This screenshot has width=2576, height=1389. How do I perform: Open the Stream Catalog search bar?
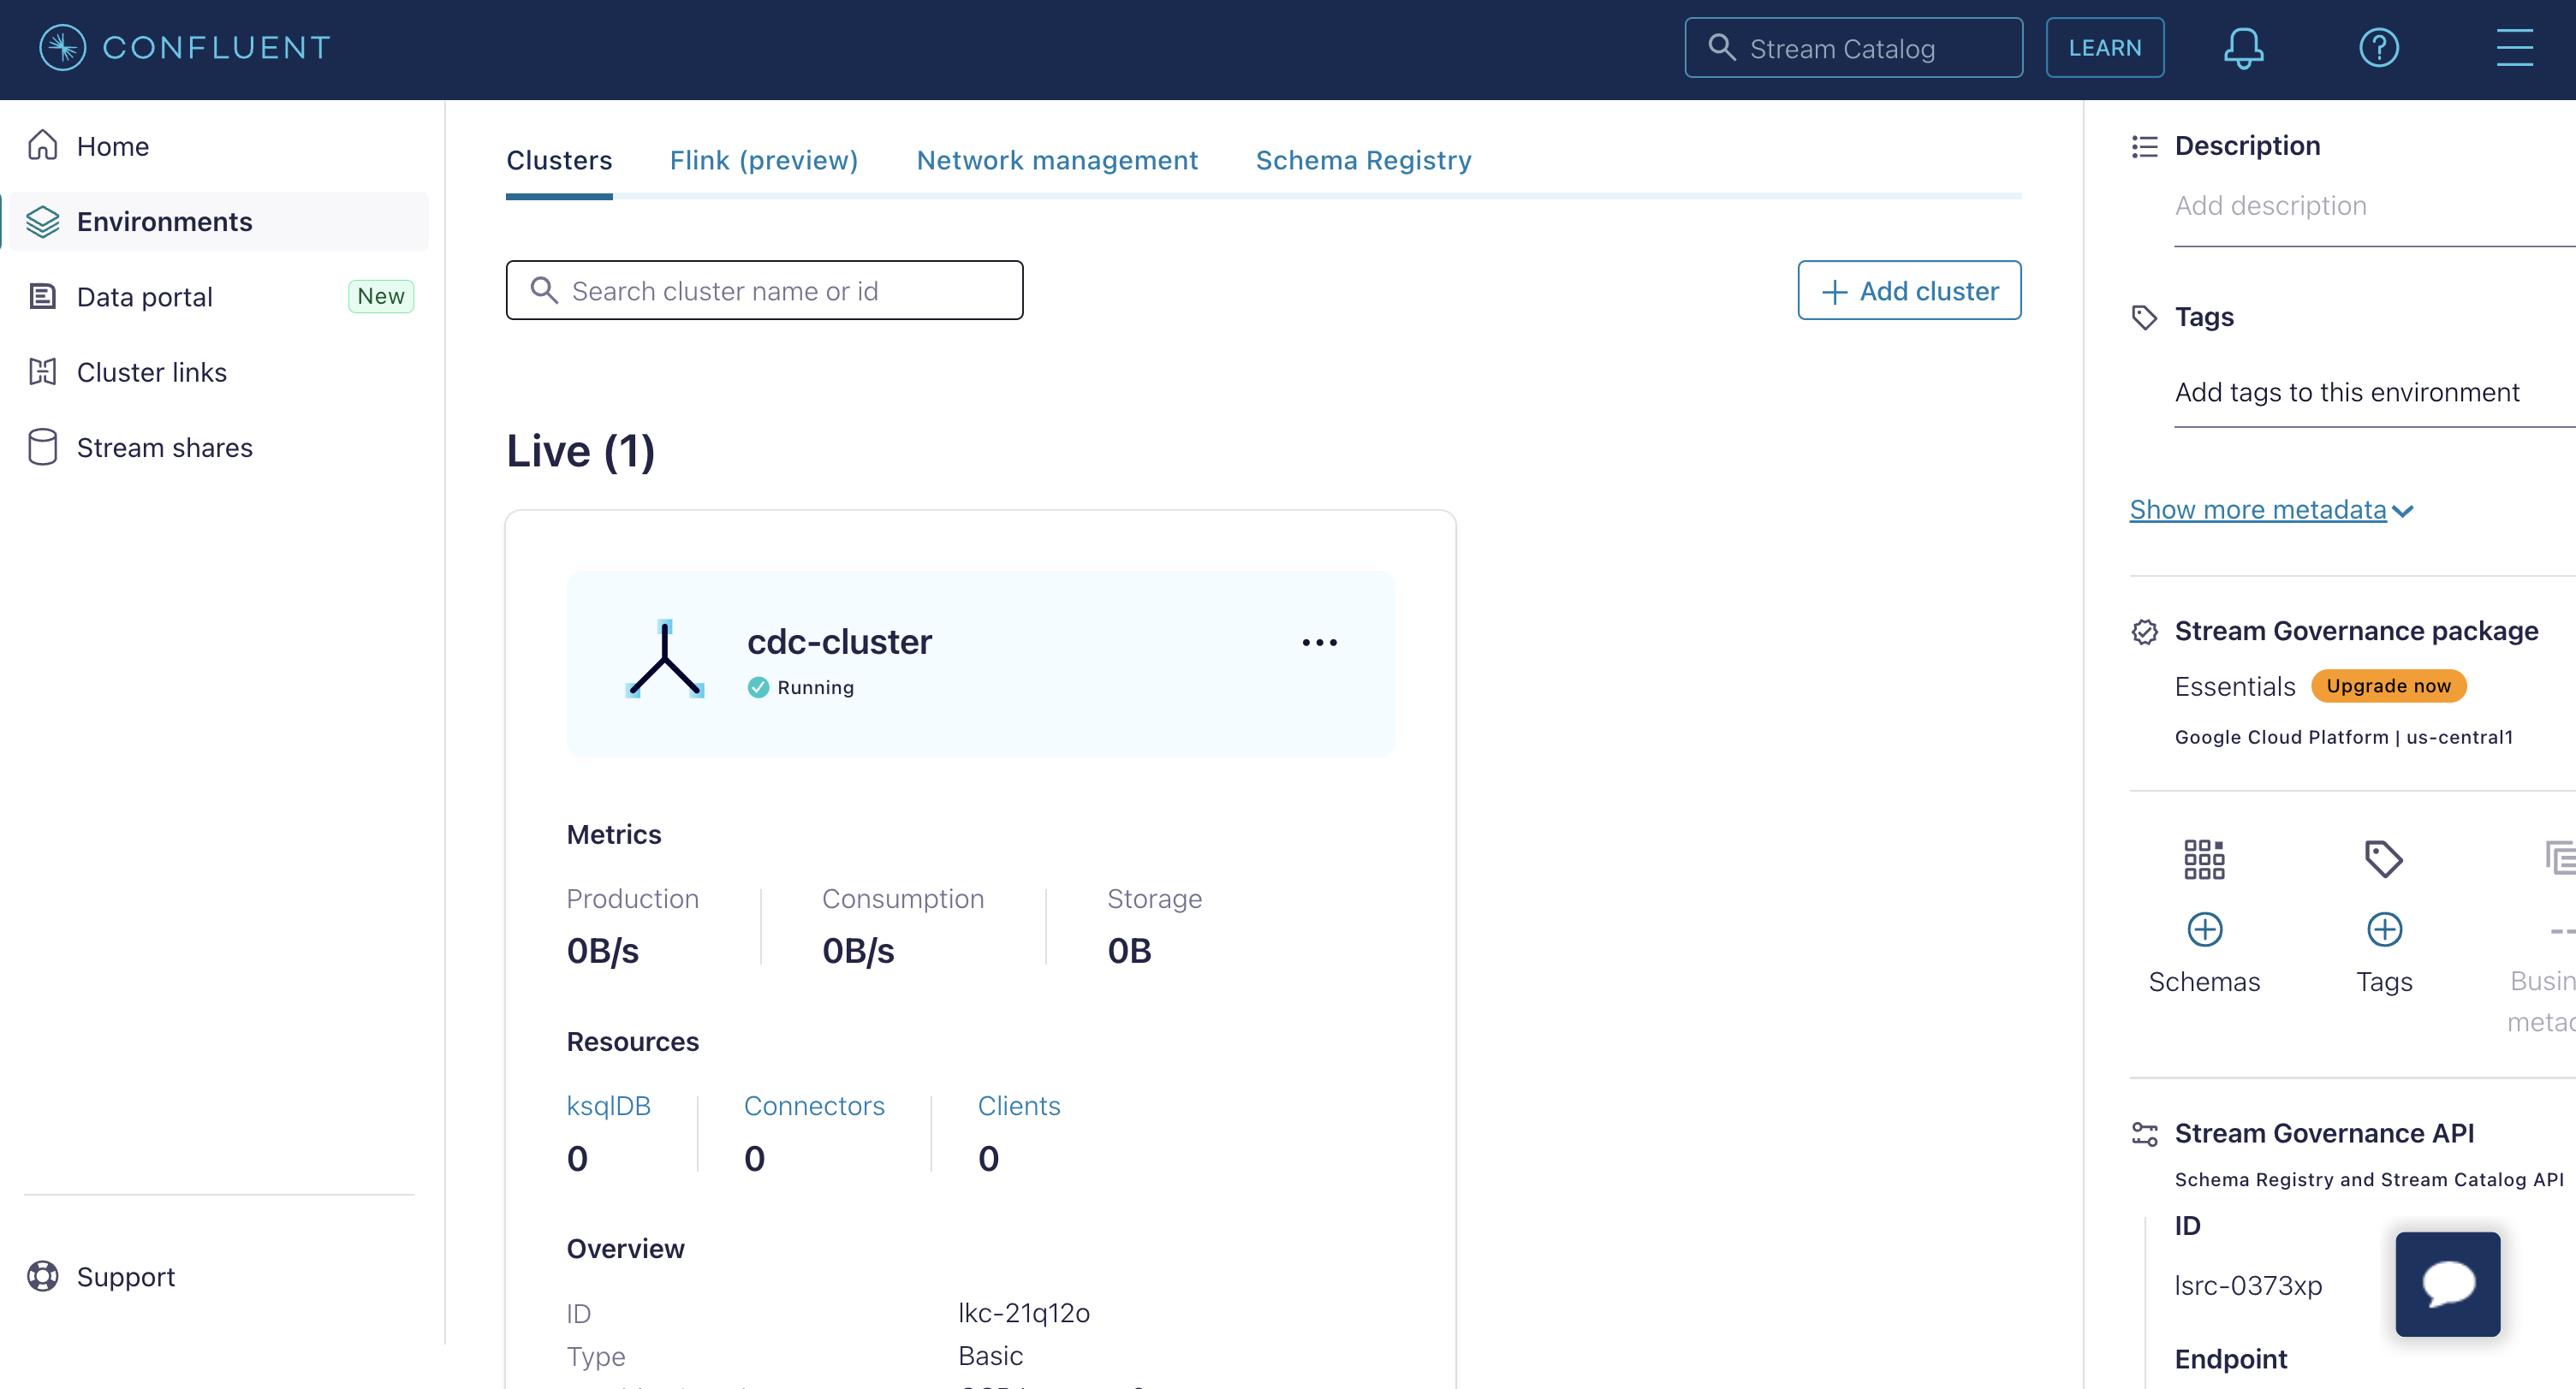[1856, 46]
